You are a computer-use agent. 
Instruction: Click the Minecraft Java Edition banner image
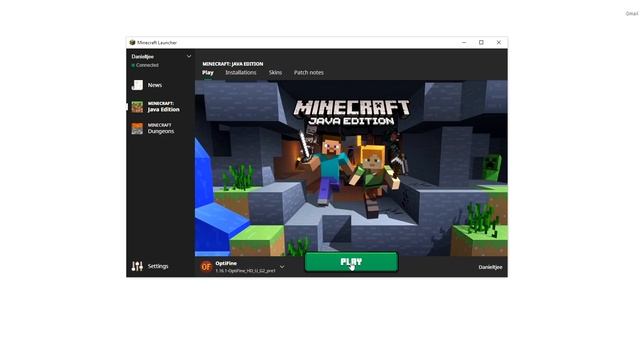(x=351, y=168)
